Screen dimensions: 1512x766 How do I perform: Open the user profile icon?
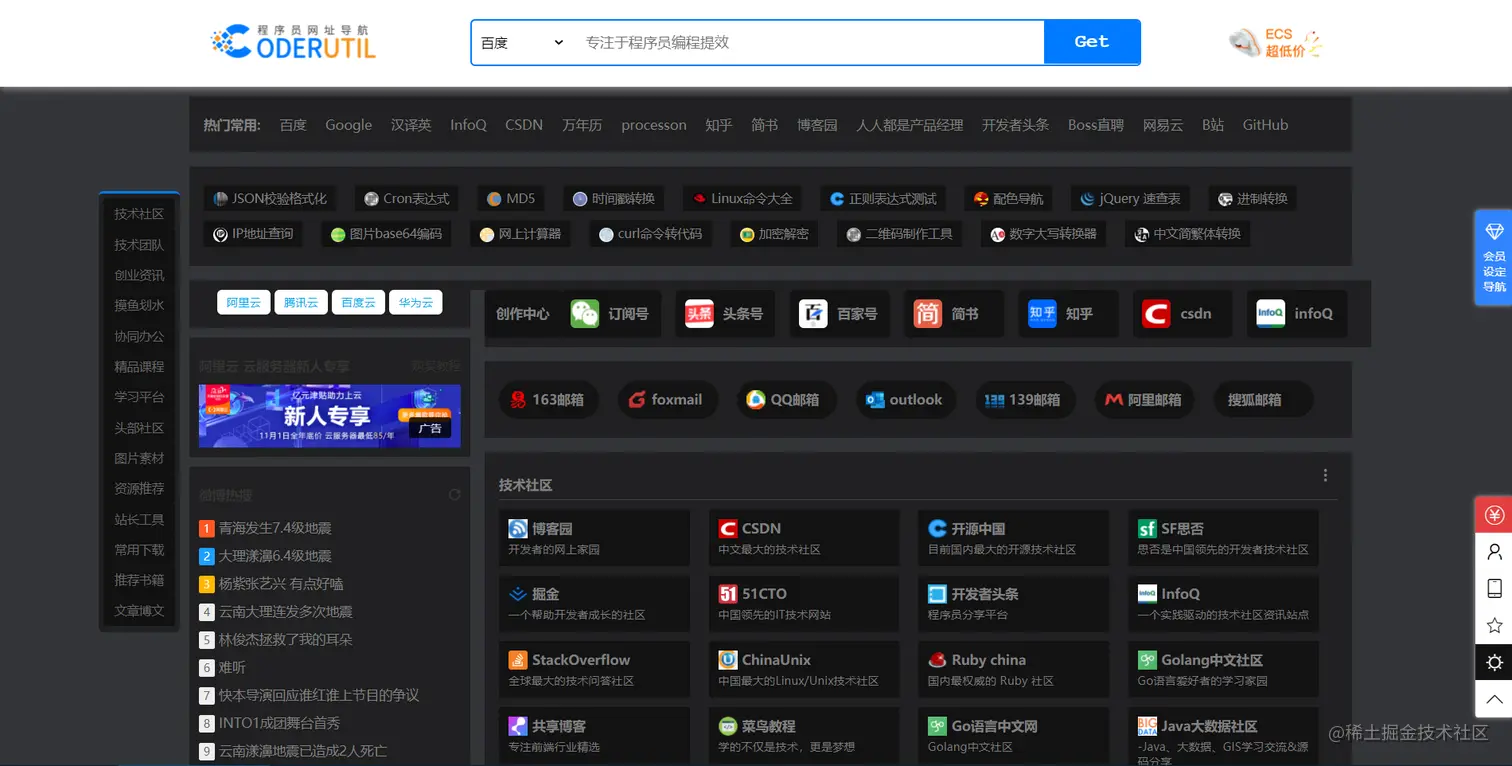click(x=1494, y=551)
